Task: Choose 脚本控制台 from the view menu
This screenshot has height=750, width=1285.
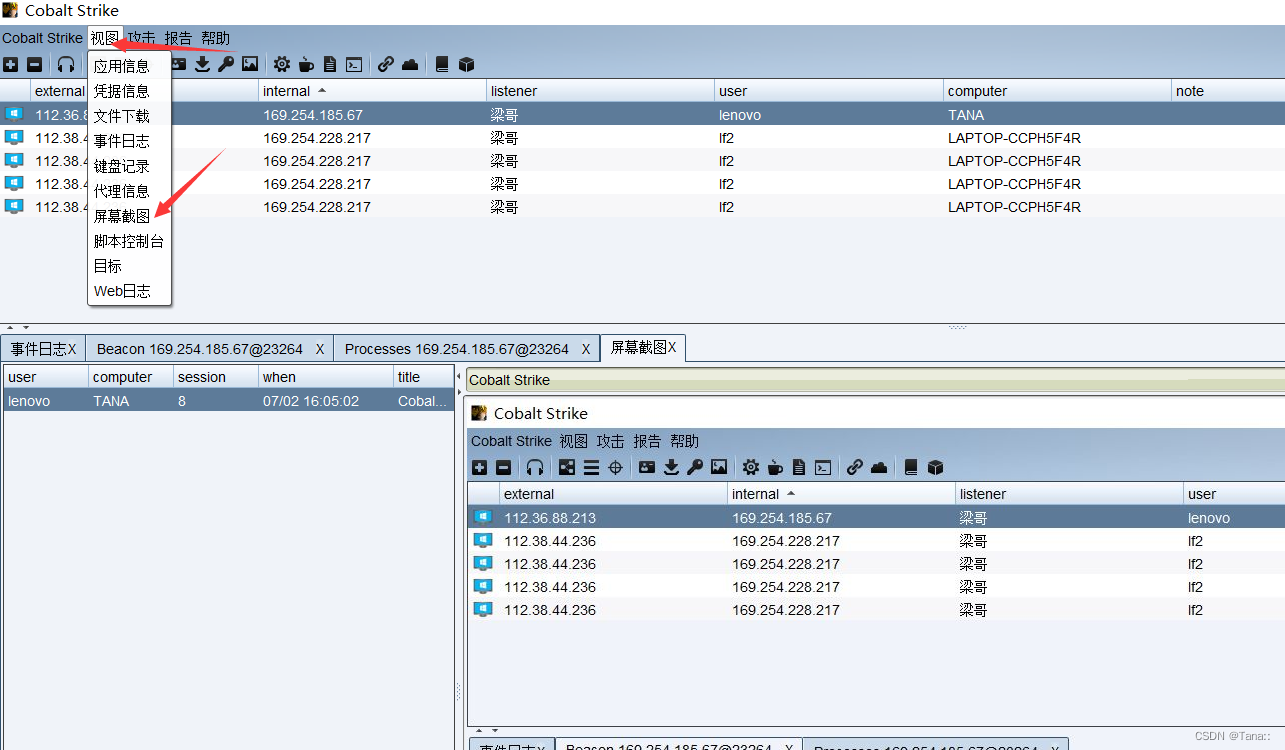Action: coord(130,241)
